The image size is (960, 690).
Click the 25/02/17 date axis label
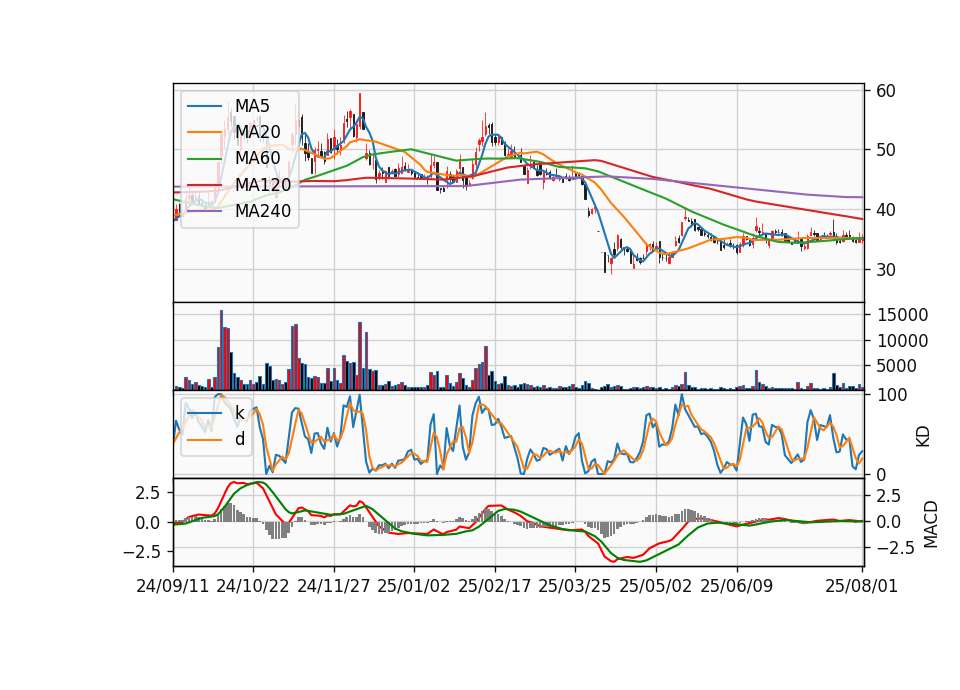pyautogui.click(x=495, y=586)
